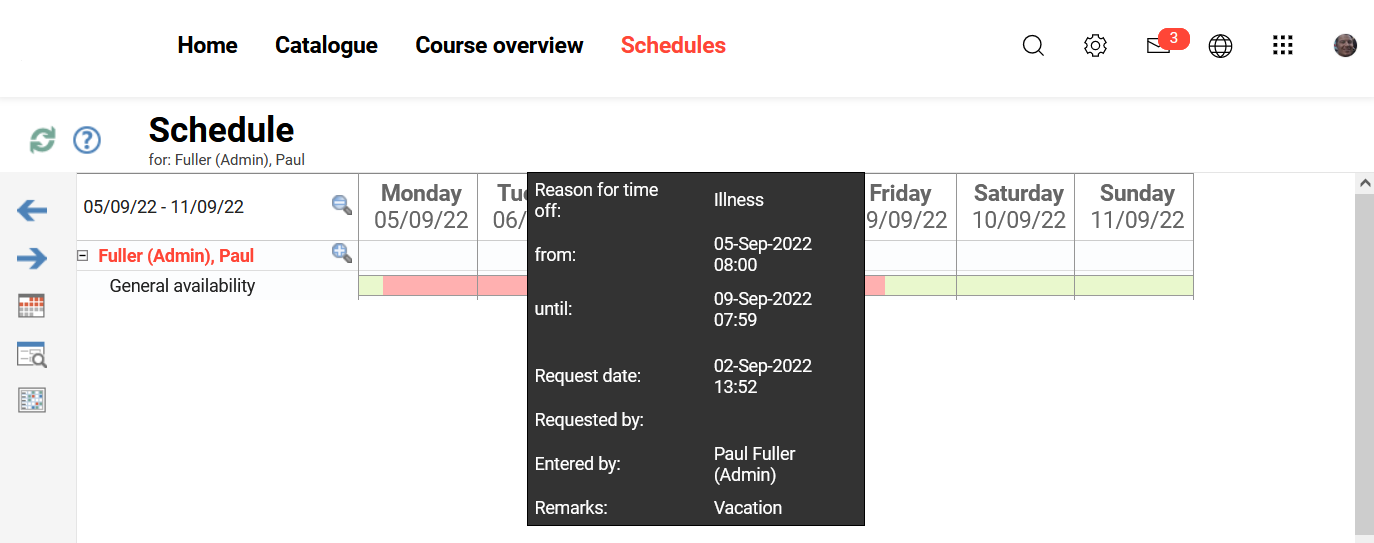Click the green refresh schedule icon
The width and height of the screenshot is (1374, 543).
42,140
